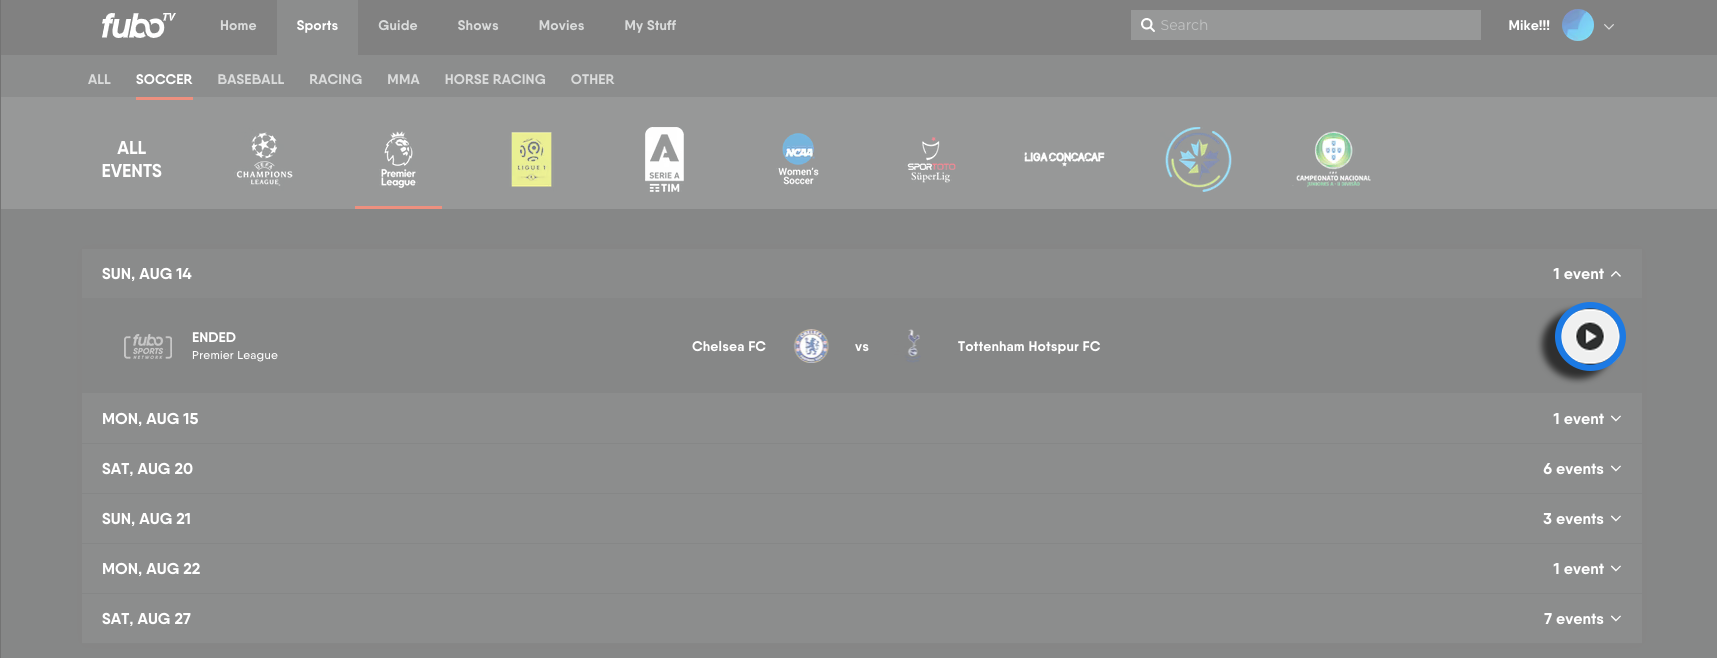Show ALL EVENTS for soccer
The width and height of the screenshot is (1717, 658).
click(x=131, y=159)
